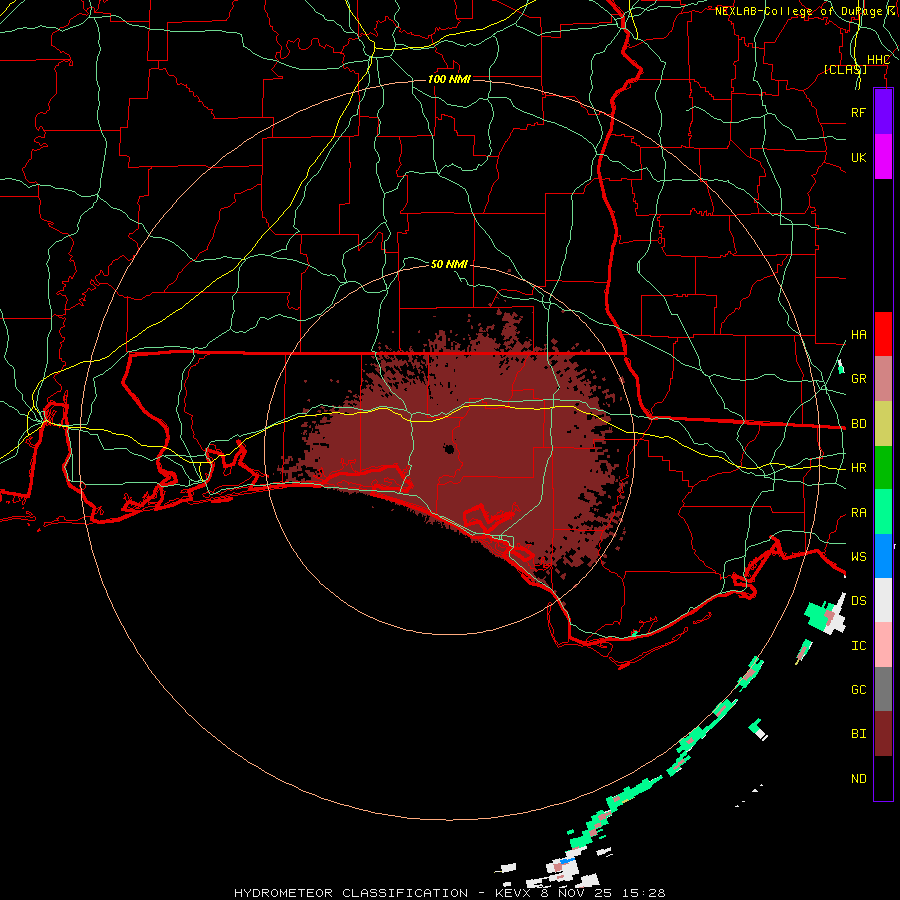The width and height of the screenshot is (900, 900).
Task: Select the HA legend label
Action: tap(859, 335)
